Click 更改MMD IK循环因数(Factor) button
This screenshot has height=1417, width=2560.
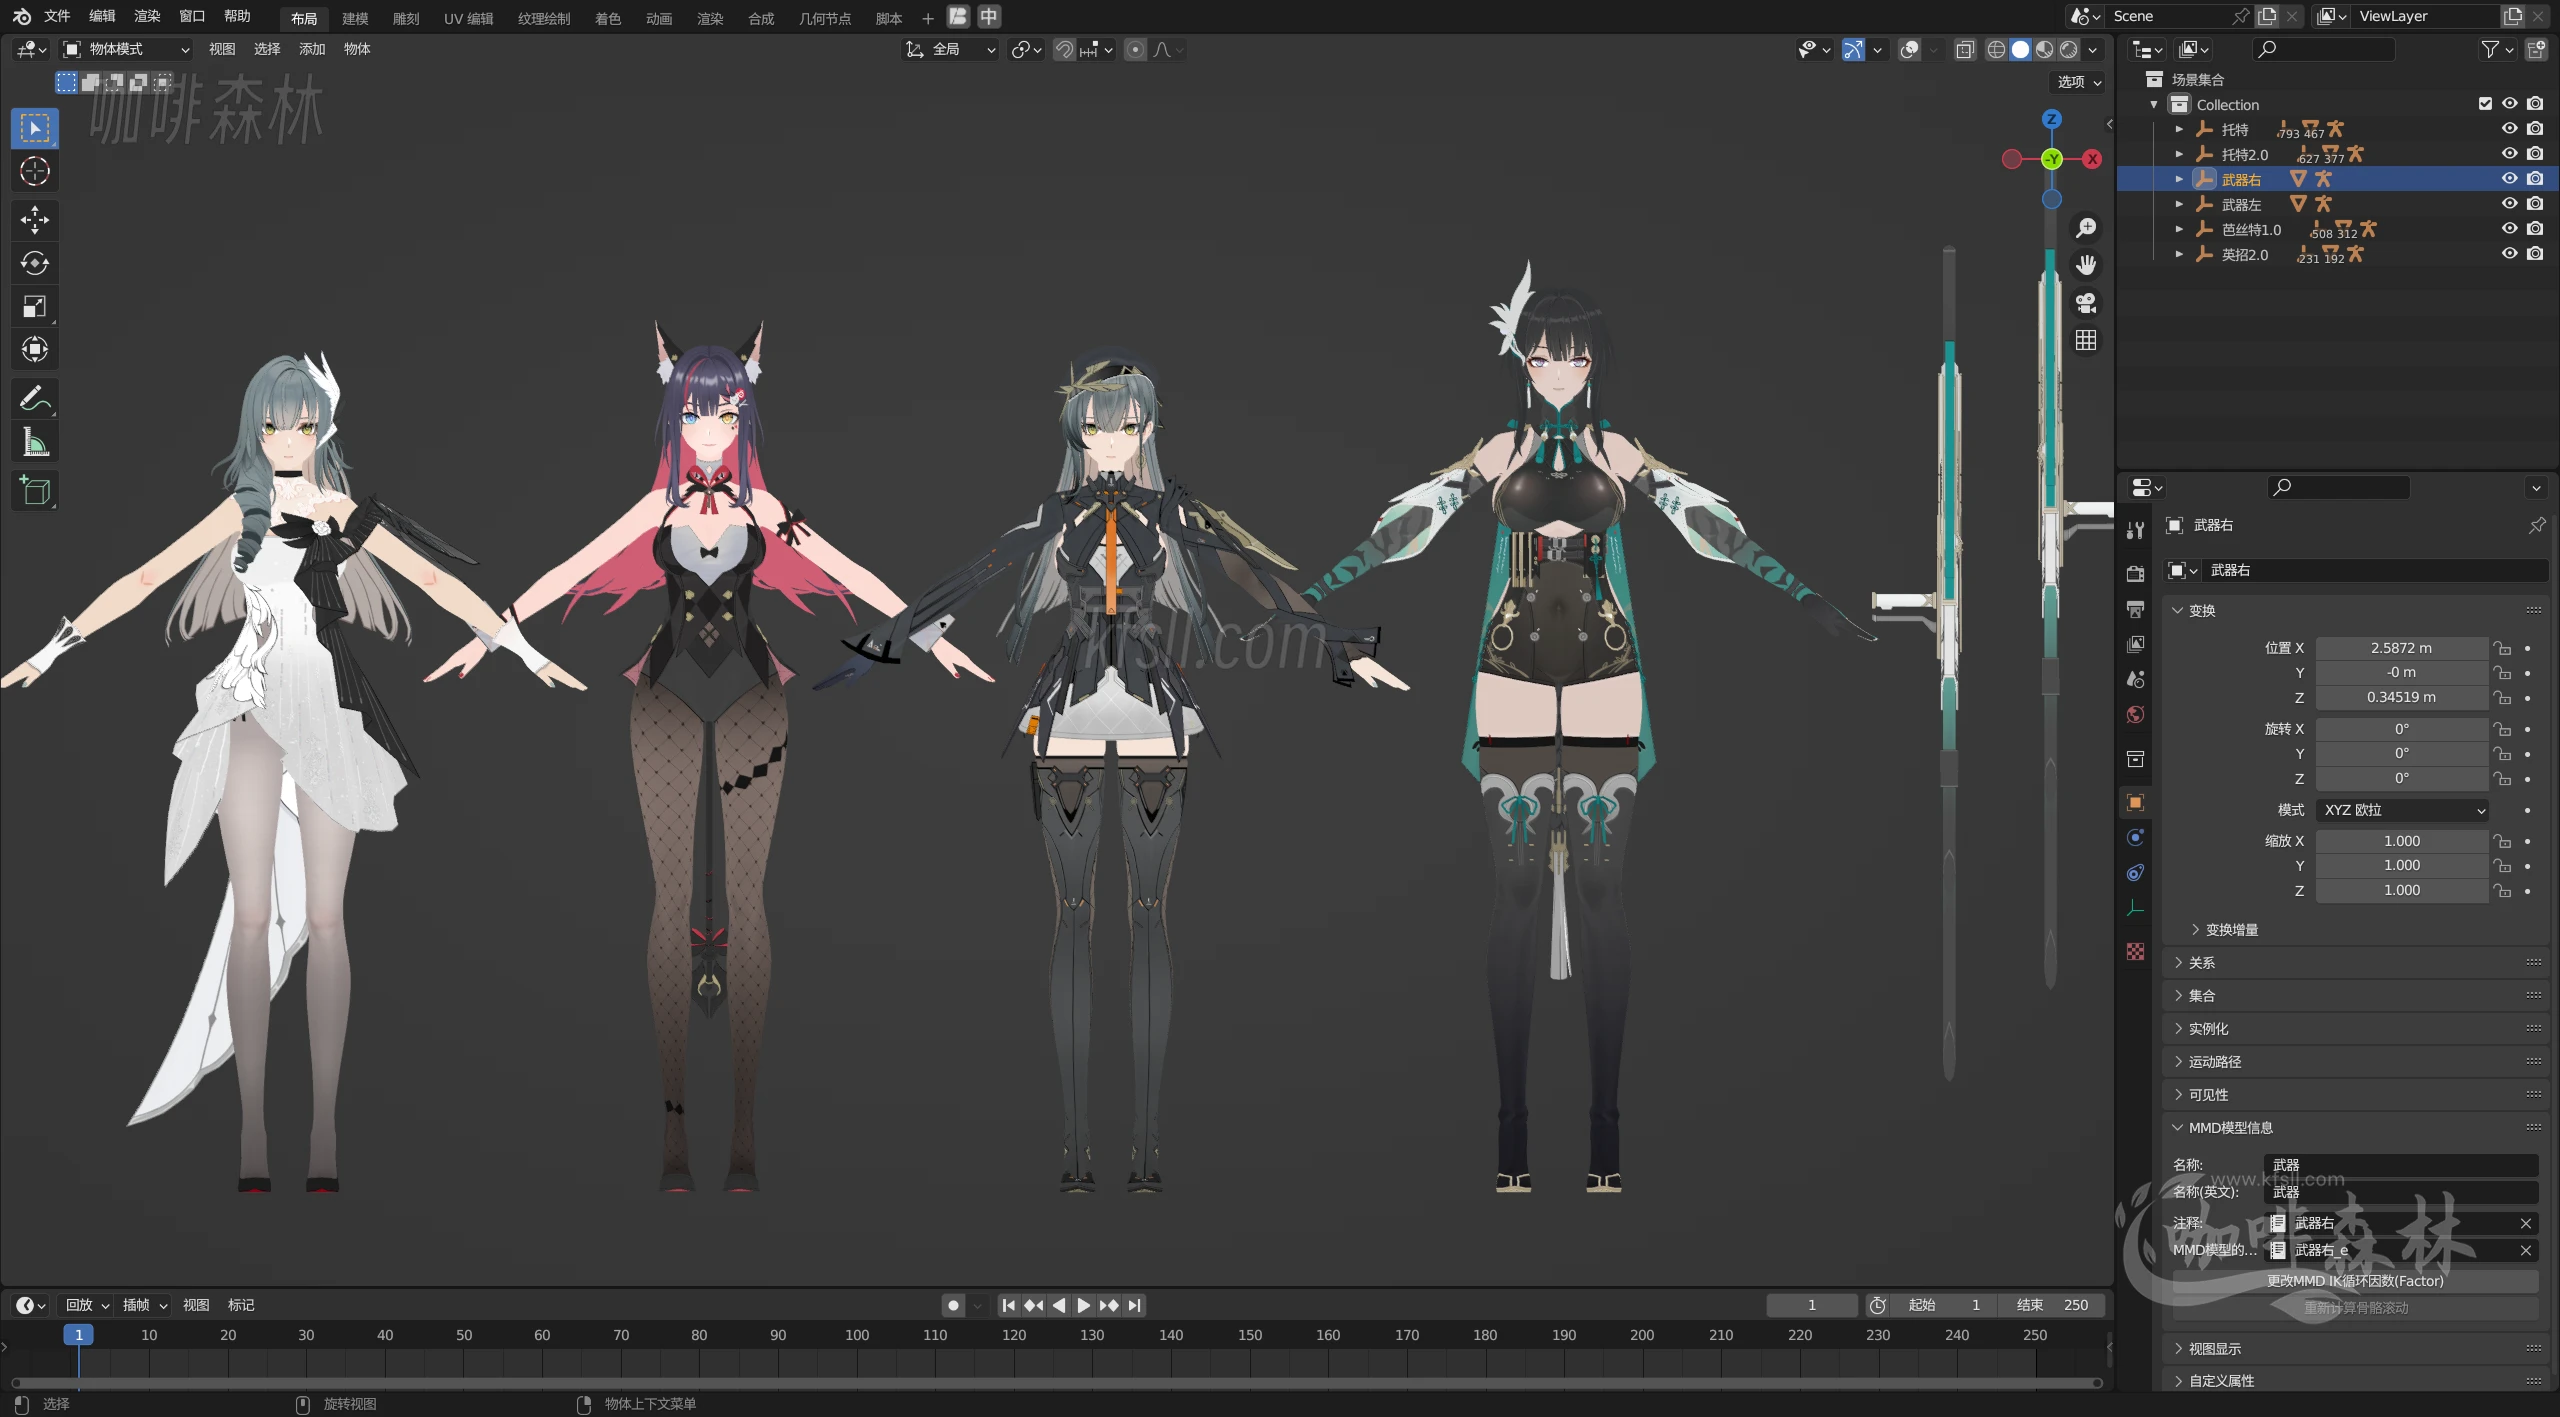click(2355, 1281)
